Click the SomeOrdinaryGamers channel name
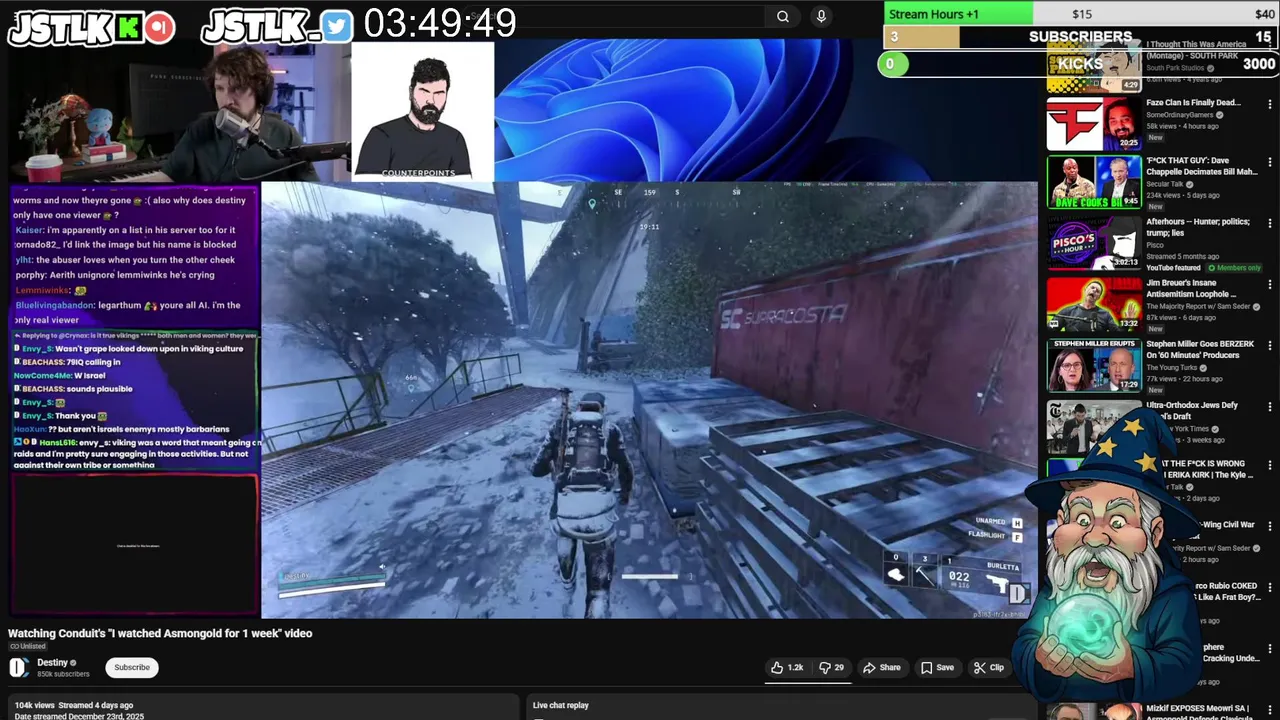 click(x=1180, y=115)
